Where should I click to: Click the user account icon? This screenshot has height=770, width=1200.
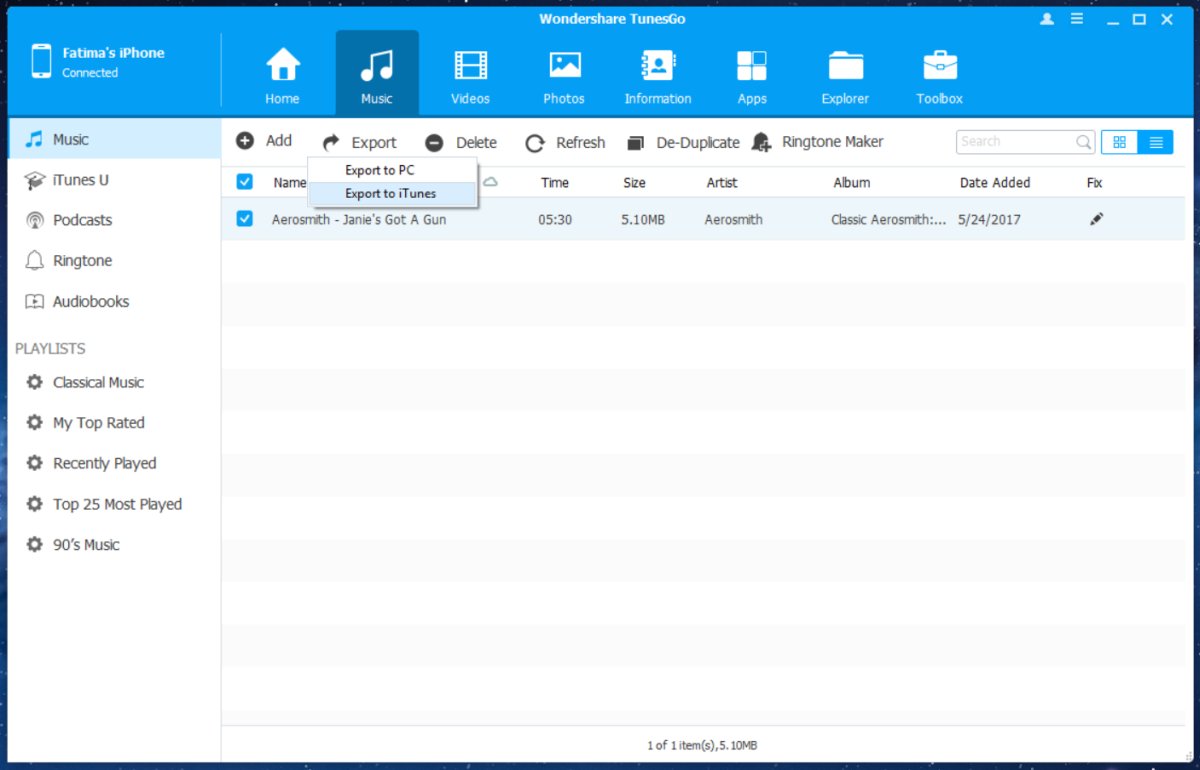coord(1047,19)
